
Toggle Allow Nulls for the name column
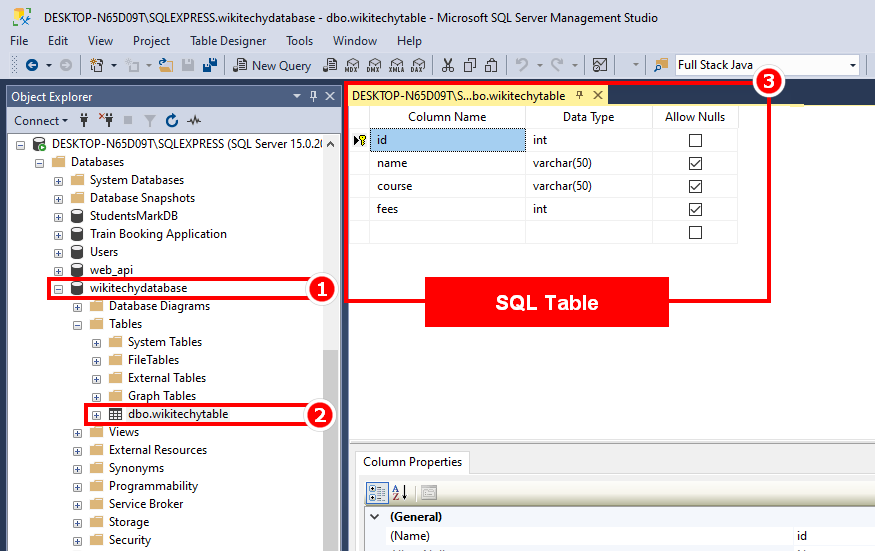click(696, 163)
